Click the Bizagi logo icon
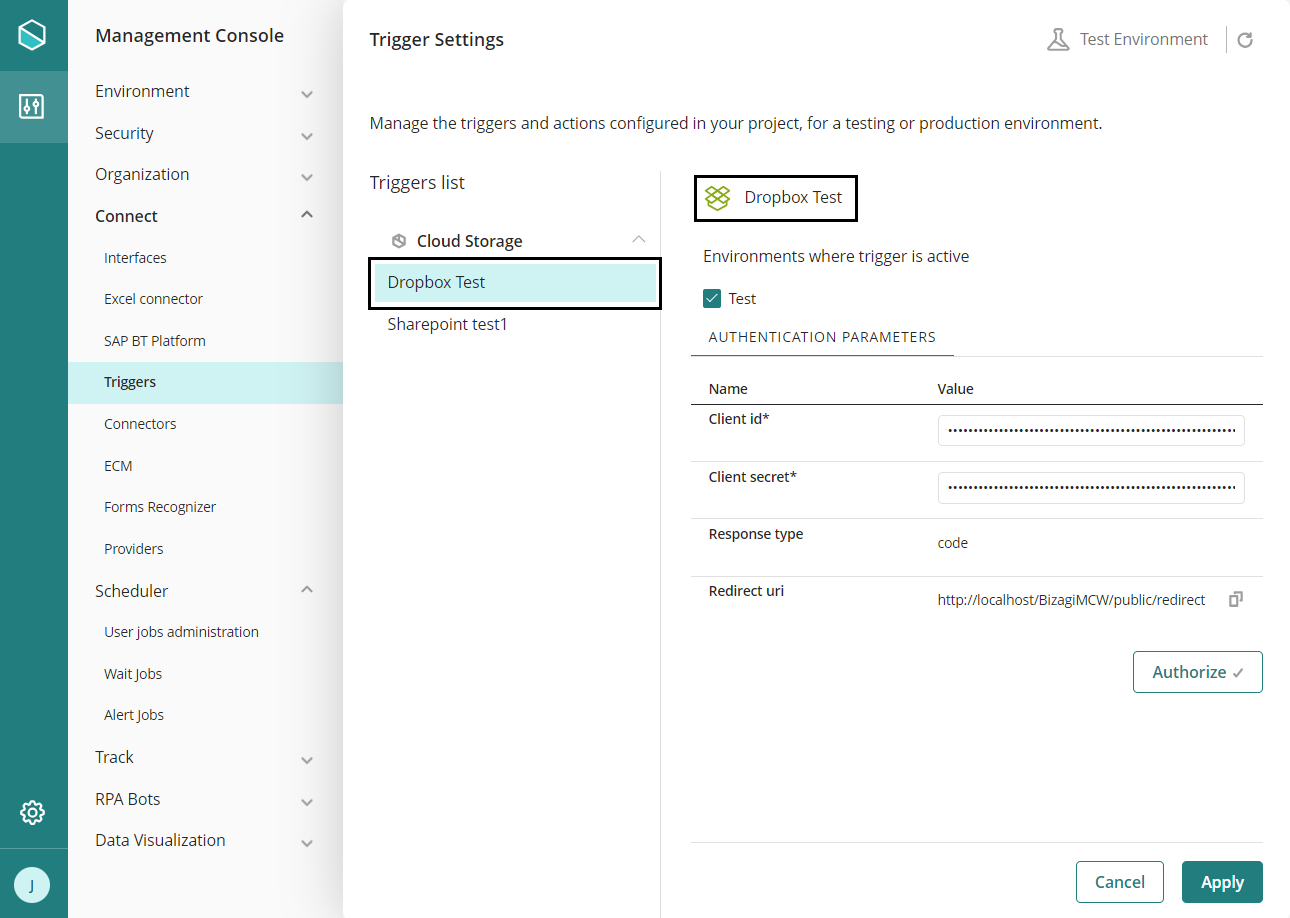The image size is (1290, 918). point(33,36)
